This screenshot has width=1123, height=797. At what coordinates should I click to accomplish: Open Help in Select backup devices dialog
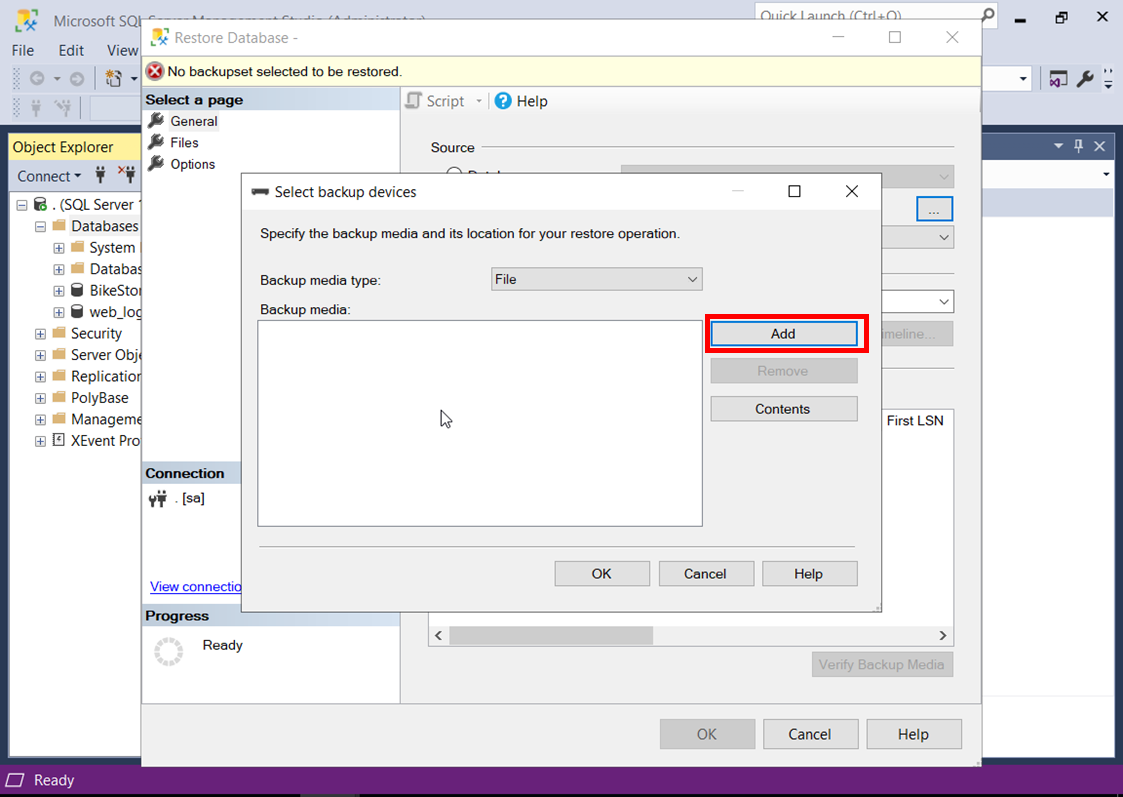pyautogui.click(x=809, y=574)
